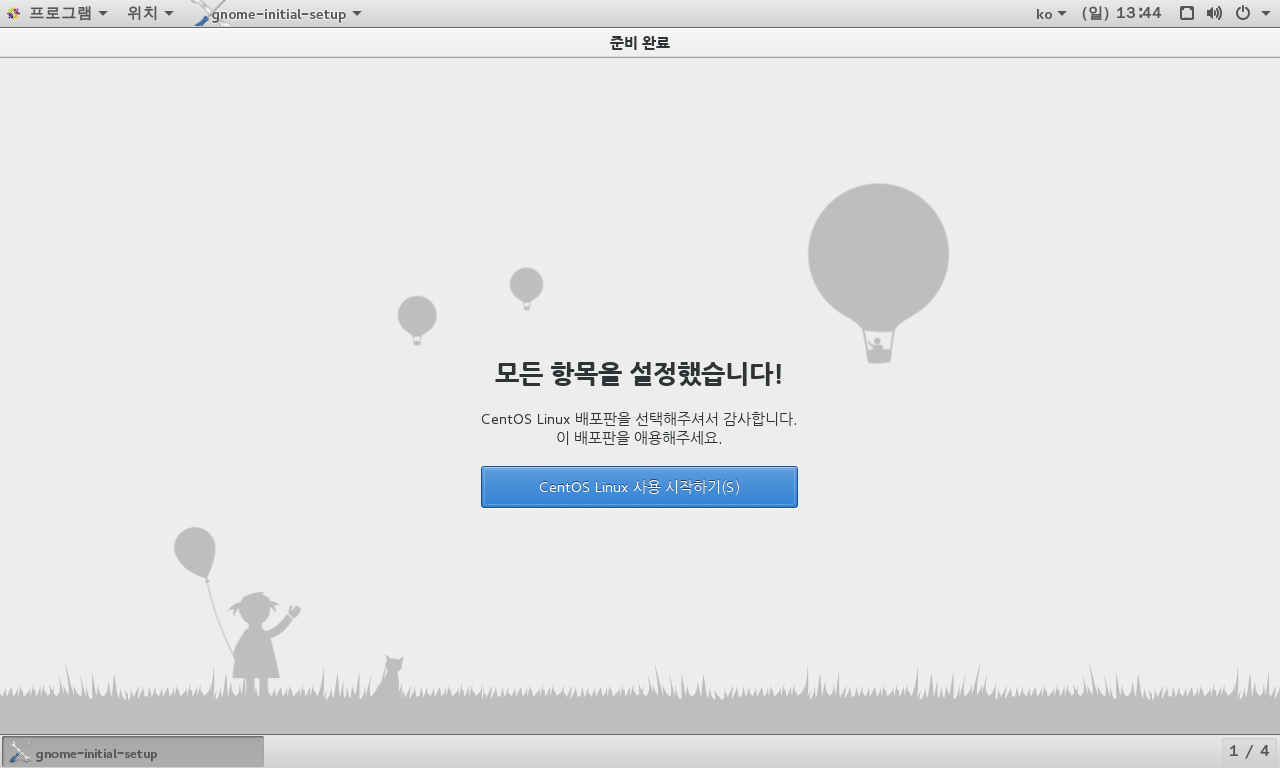Viewport: 1280px width, 768px height.
Task: Click the network status icon in top bar
Action: [1186, 13]
